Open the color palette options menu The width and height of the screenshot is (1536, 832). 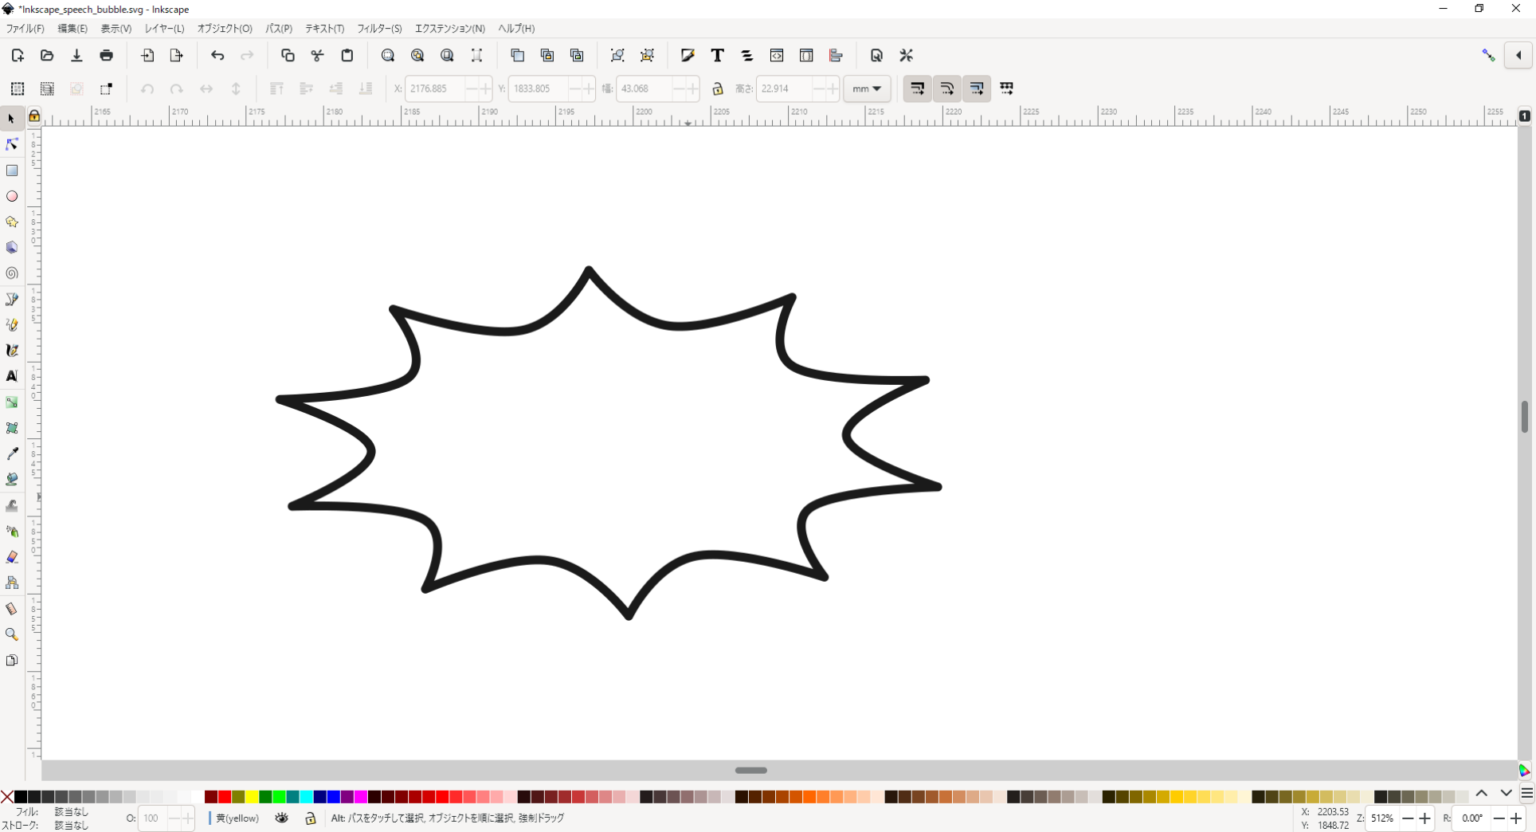pos(1526,794)
